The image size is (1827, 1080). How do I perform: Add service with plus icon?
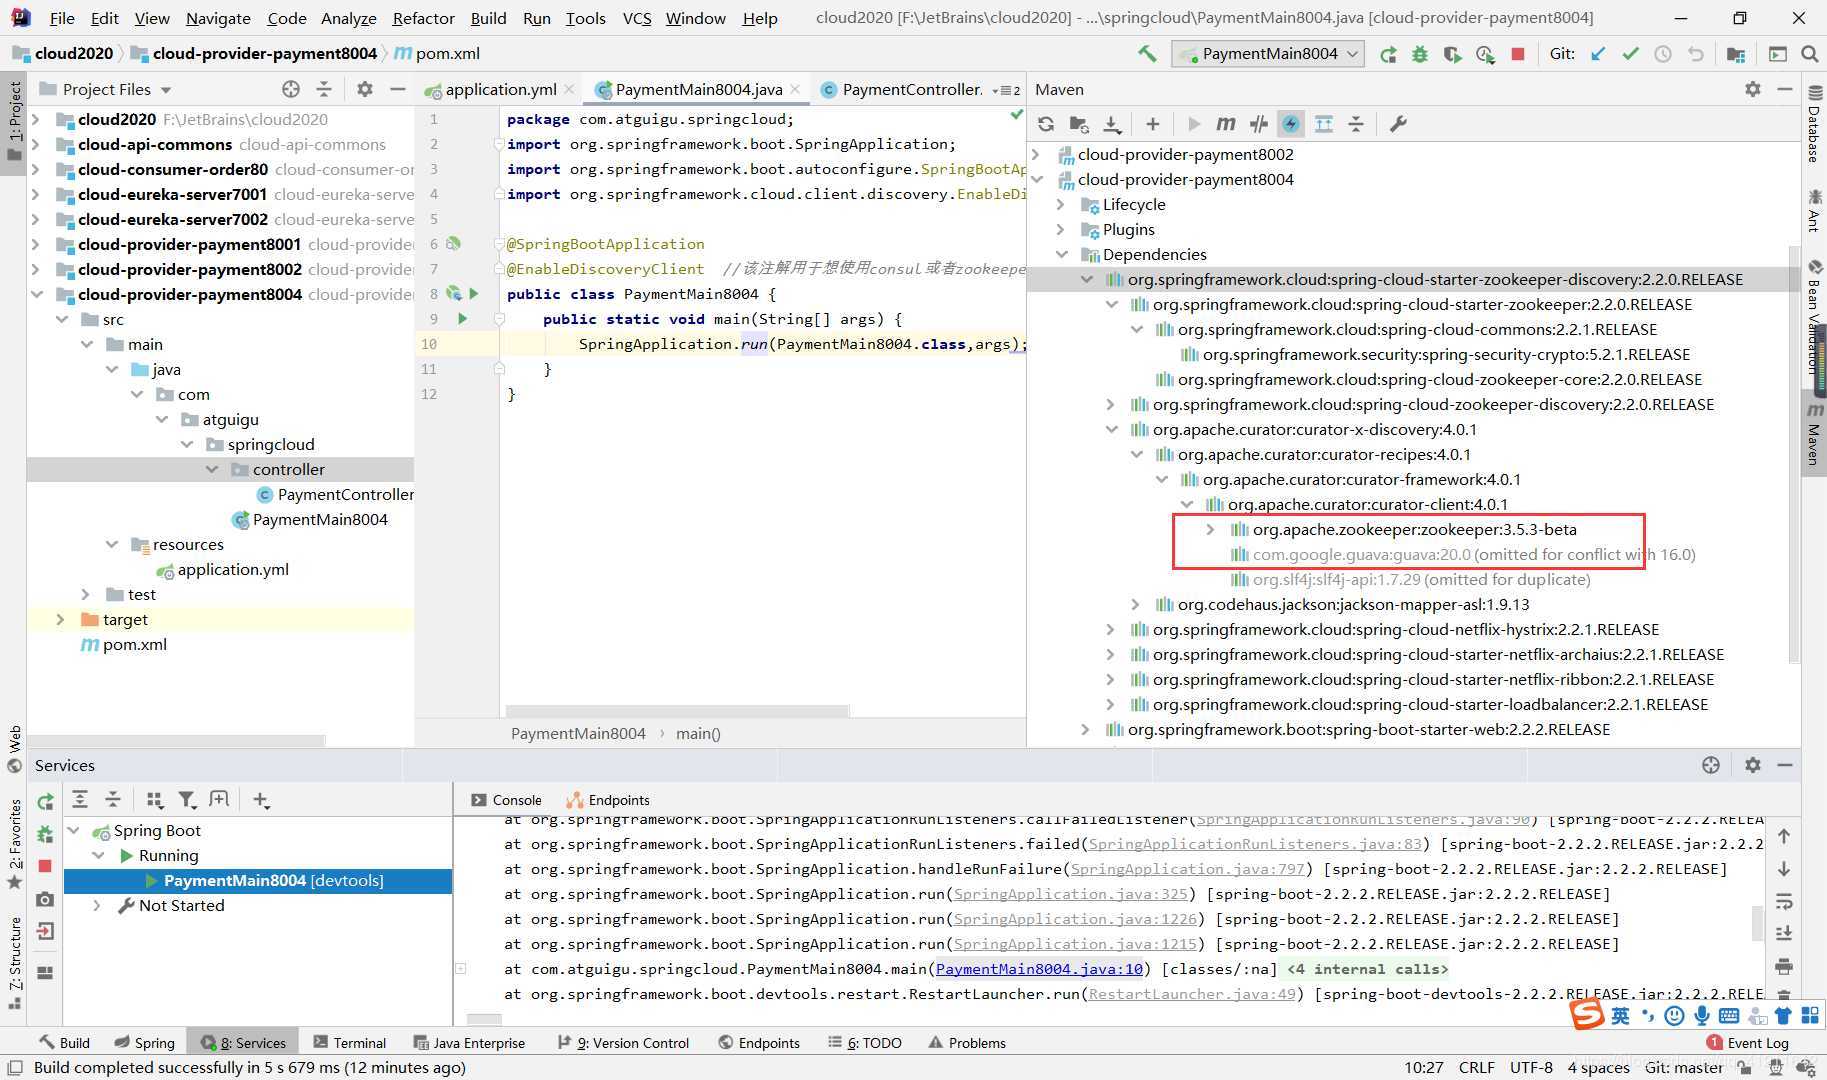click(x=261, y=799)
